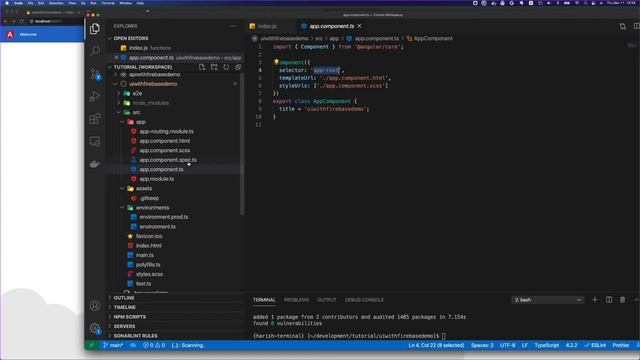Click the remote indicator in status bar corner
The width and height of the screenshot is (640, 360).
click(x=91, y=345)
